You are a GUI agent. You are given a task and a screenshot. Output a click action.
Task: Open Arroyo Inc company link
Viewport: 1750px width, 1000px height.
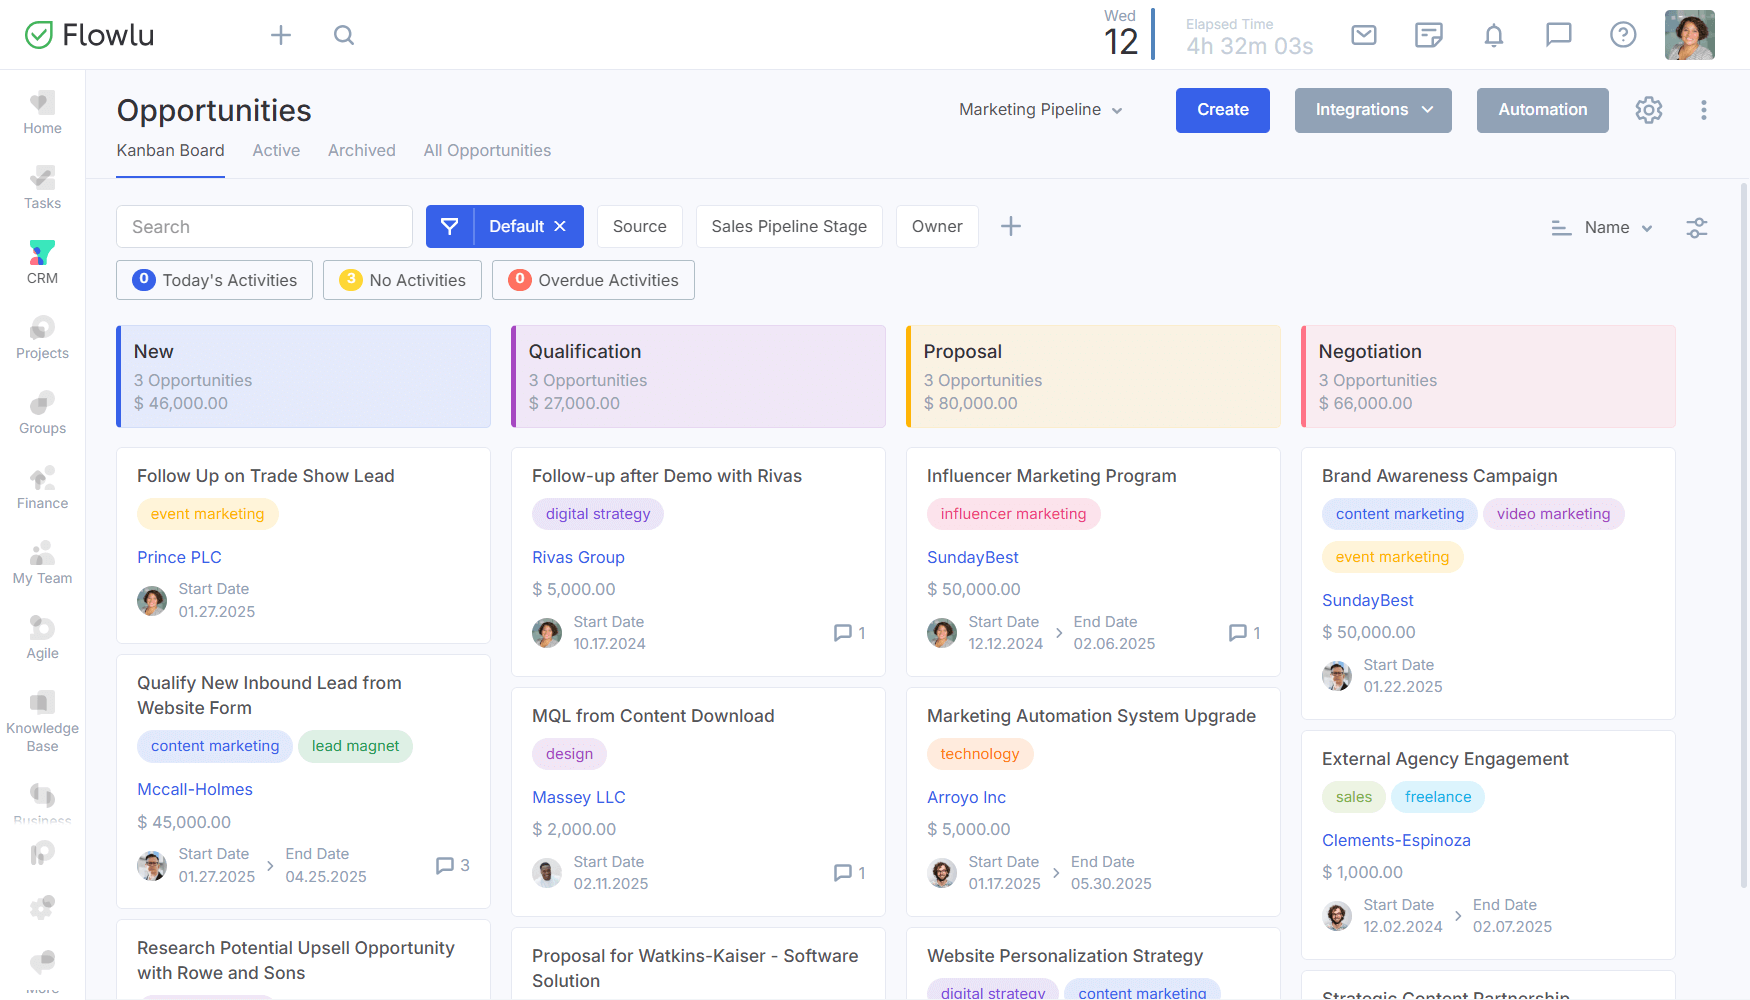966,797
